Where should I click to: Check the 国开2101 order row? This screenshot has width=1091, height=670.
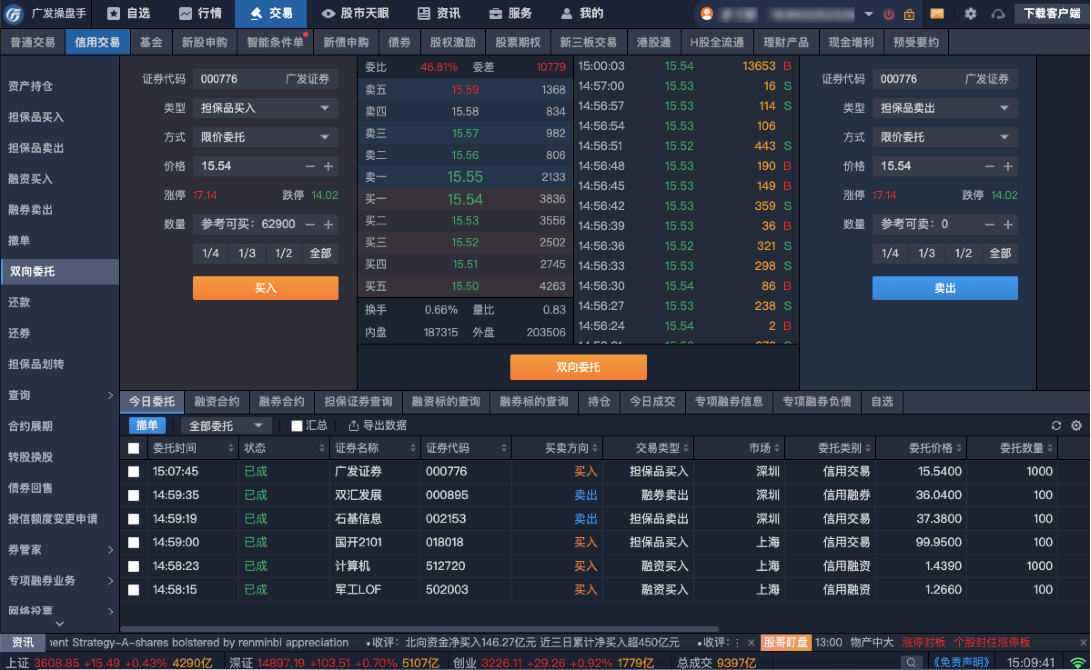134,543
